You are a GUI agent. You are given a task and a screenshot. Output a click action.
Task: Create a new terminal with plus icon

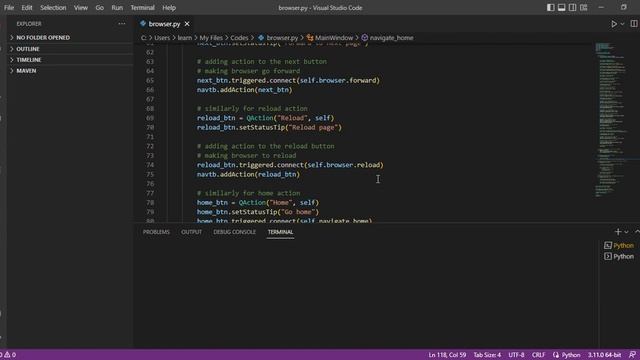[x=618, y=232]
